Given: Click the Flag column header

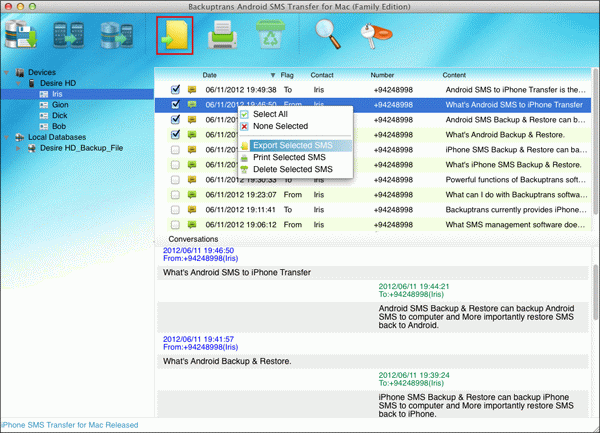Looking at the screenshot, I should [287, 75].
